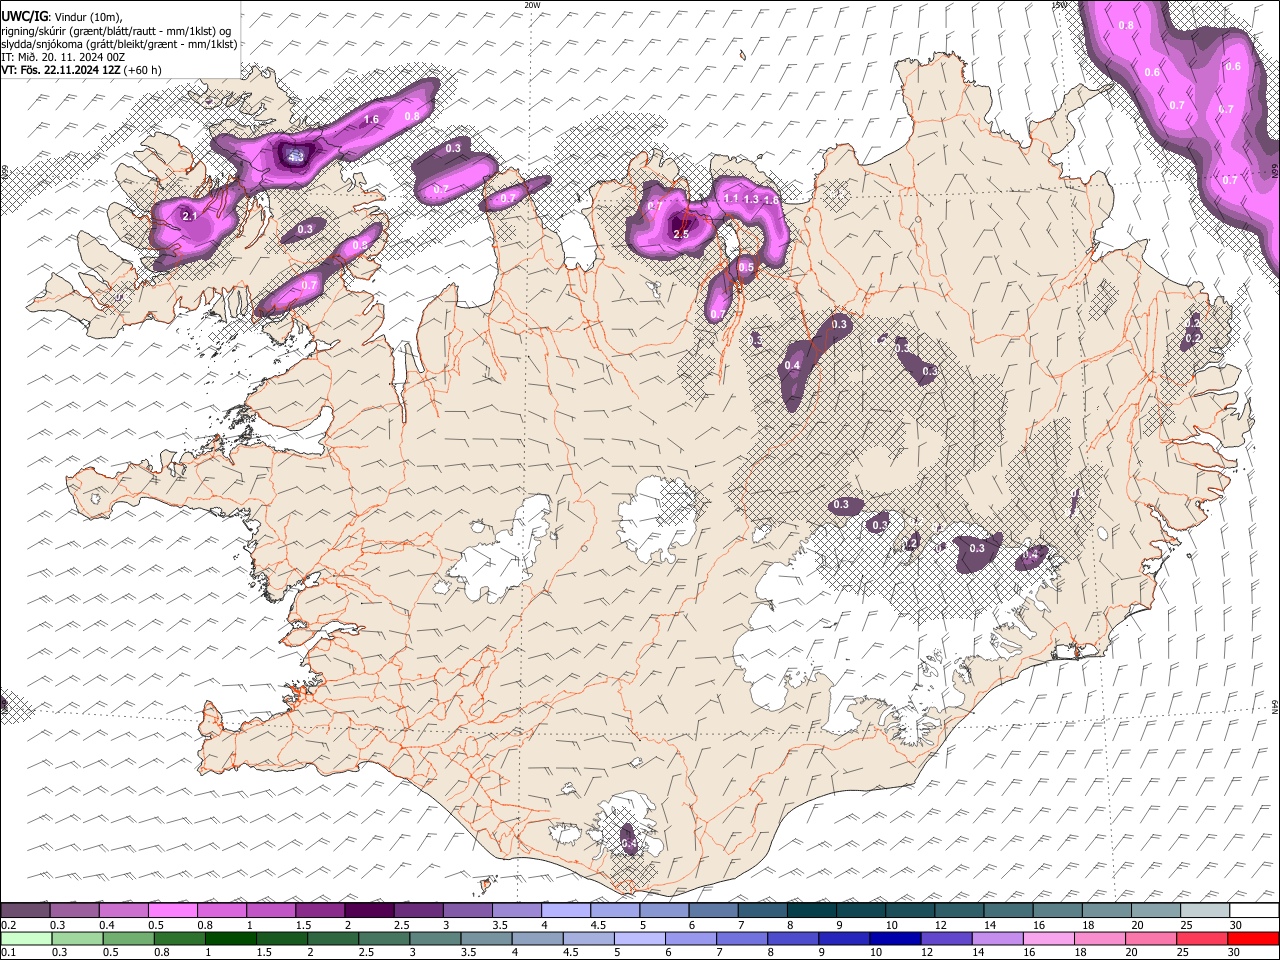
Task: Select the 0.8 value next to the 1.6 label
Action: [411, 116]
